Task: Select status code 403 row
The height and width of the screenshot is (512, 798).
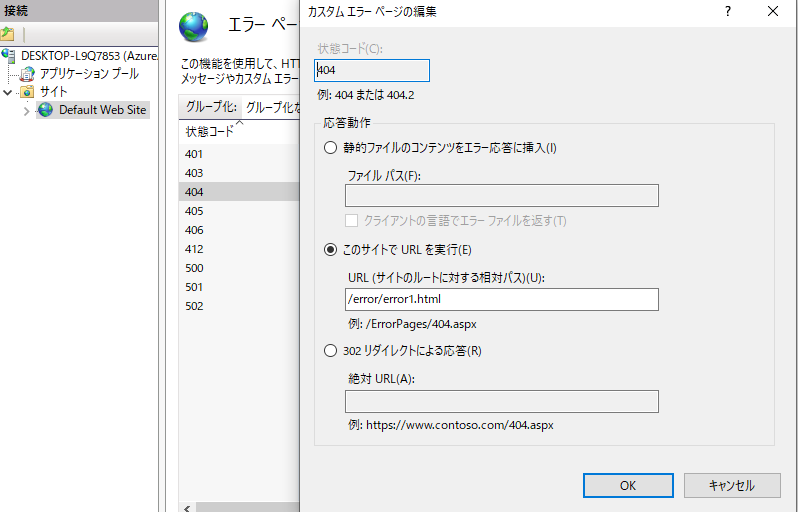Action: [239, 173]
